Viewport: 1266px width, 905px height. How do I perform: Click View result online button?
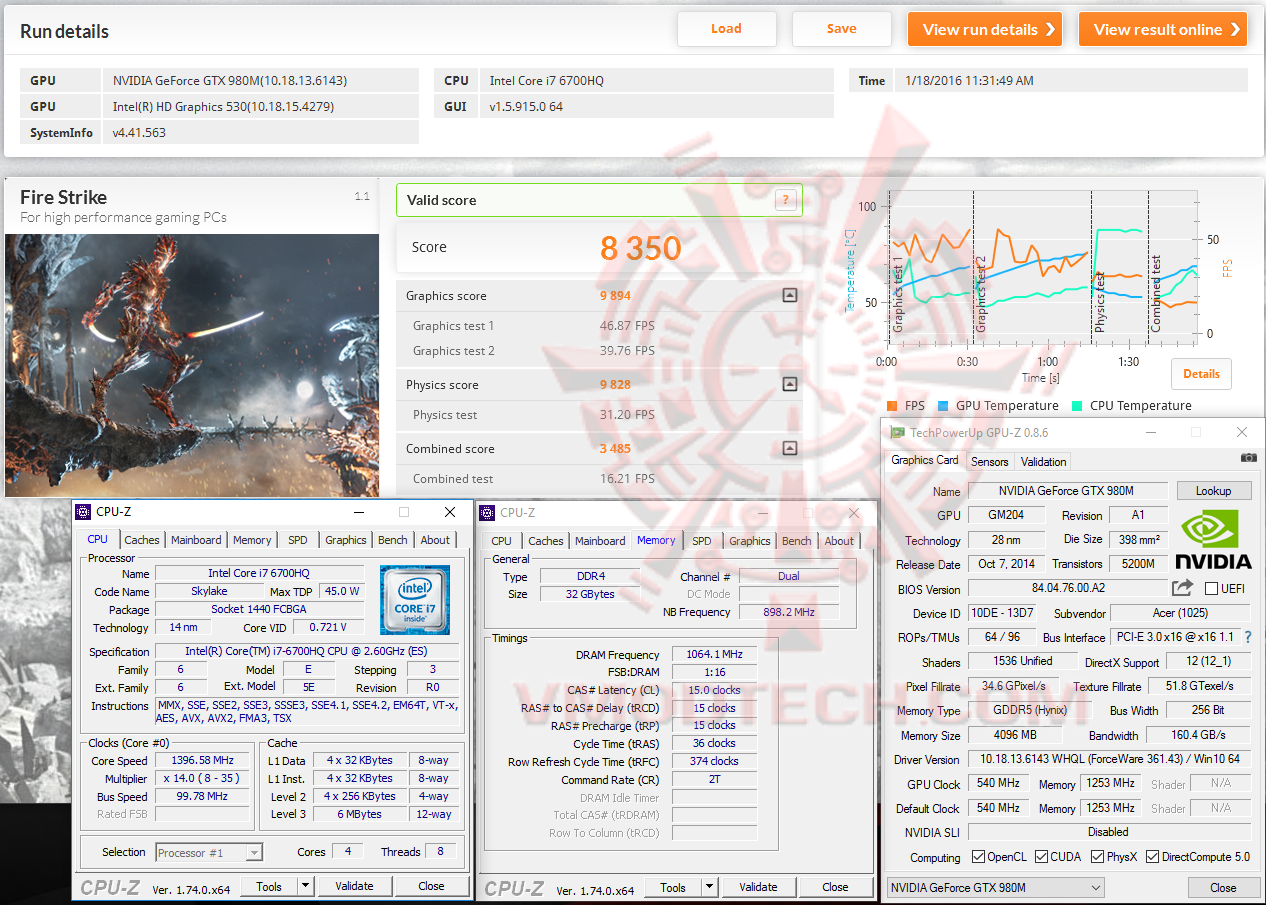pyautogui.click(x=1163, y=29)
